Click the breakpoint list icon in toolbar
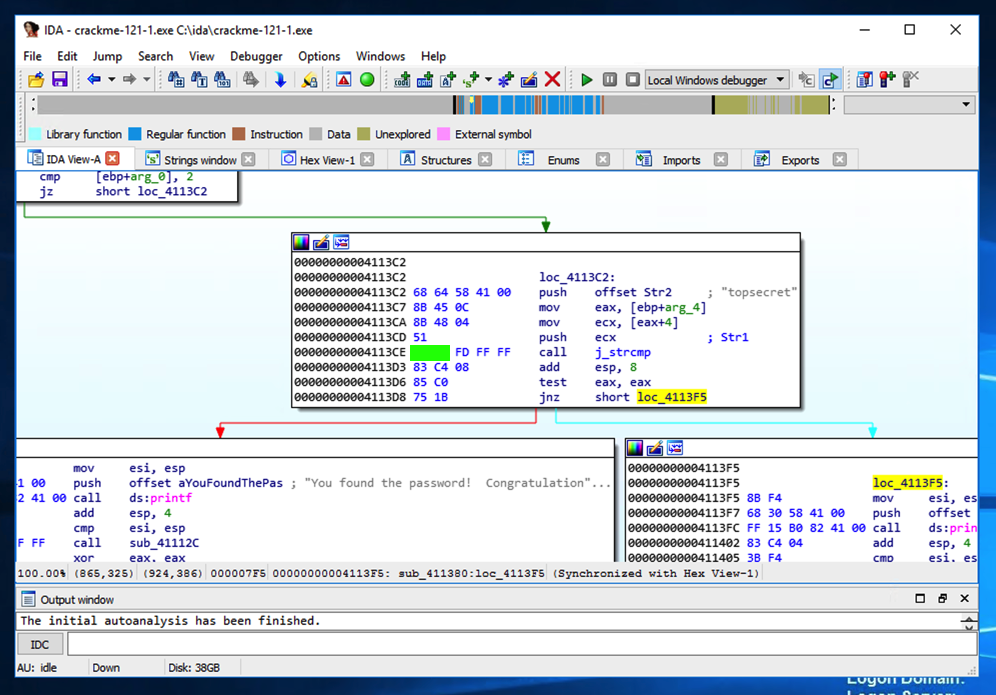The height and width of the screenshot is (695, 996). click(x=863, y=80)
